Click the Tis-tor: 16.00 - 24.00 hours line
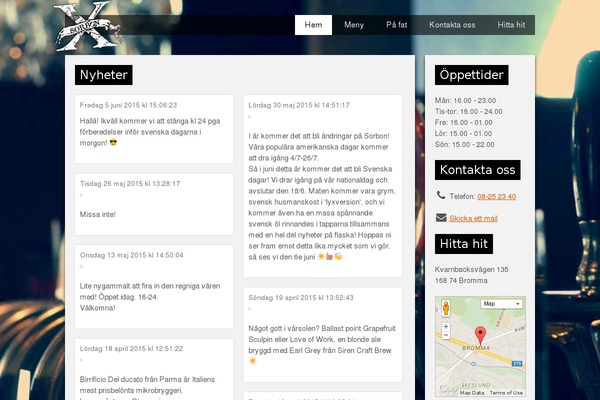 pos(469,111)
